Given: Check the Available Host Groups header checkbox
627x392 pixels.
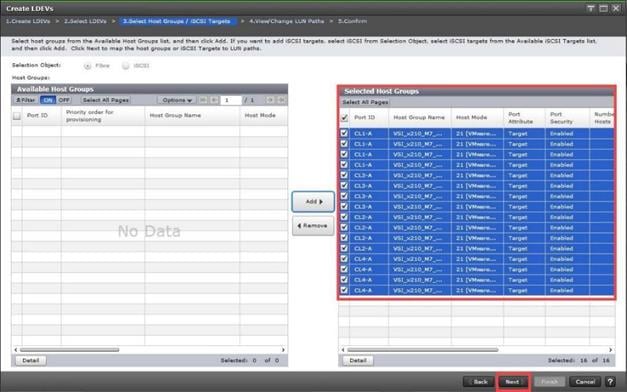Looking at the screenshot, I should point(17,116).
